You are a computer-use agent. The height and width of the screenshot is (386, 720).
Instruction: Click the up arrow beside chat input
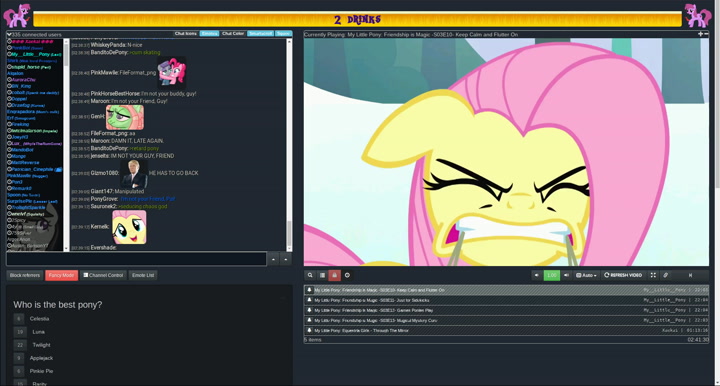coord(273,259)
